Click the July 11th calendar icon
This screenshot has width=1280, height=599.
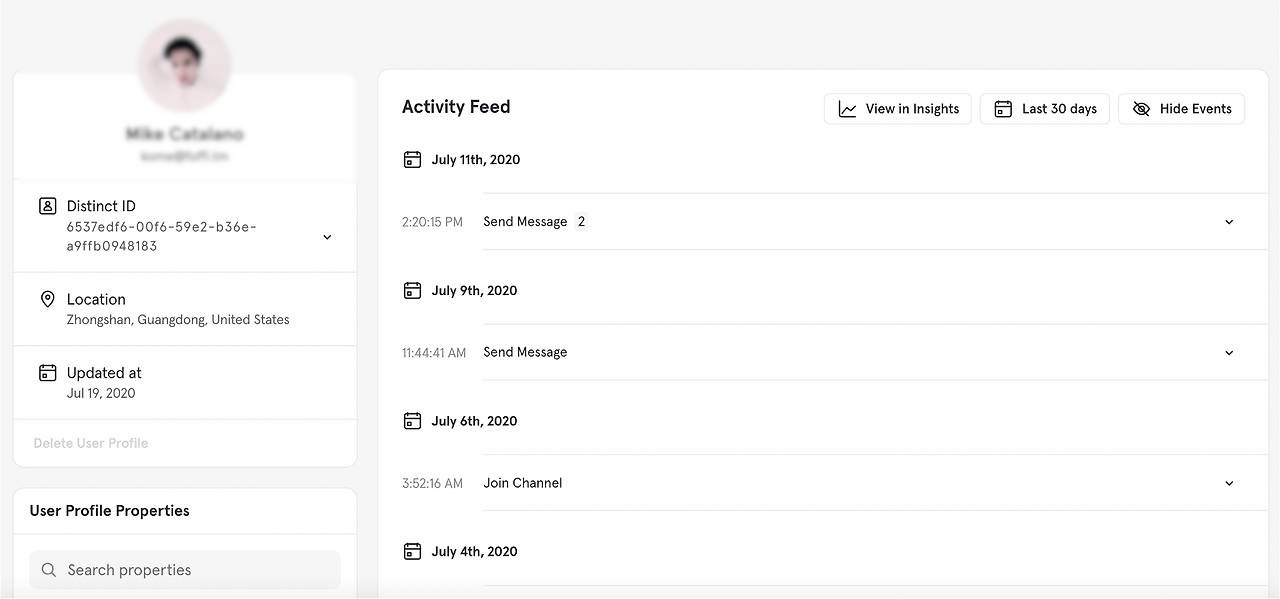412,159
